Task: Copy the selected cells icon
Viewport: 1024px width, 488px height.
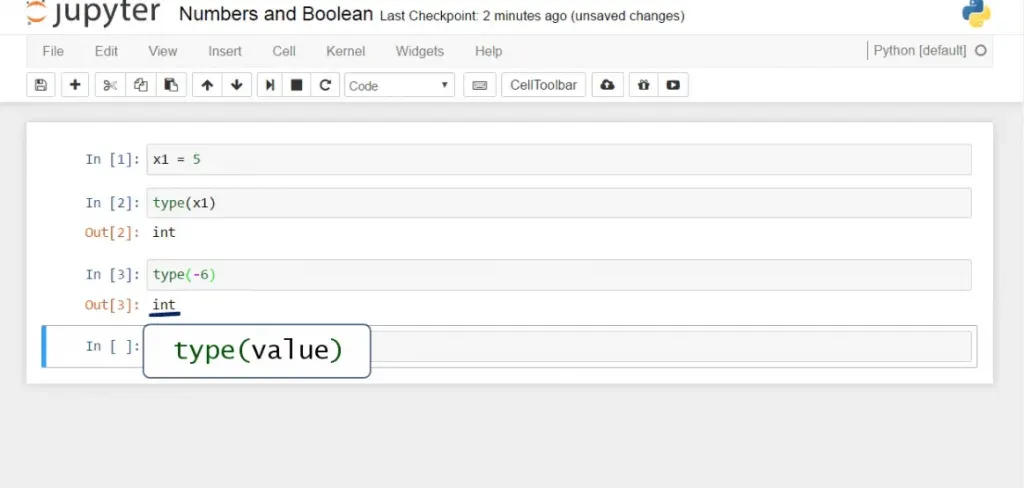Action: 141,85
